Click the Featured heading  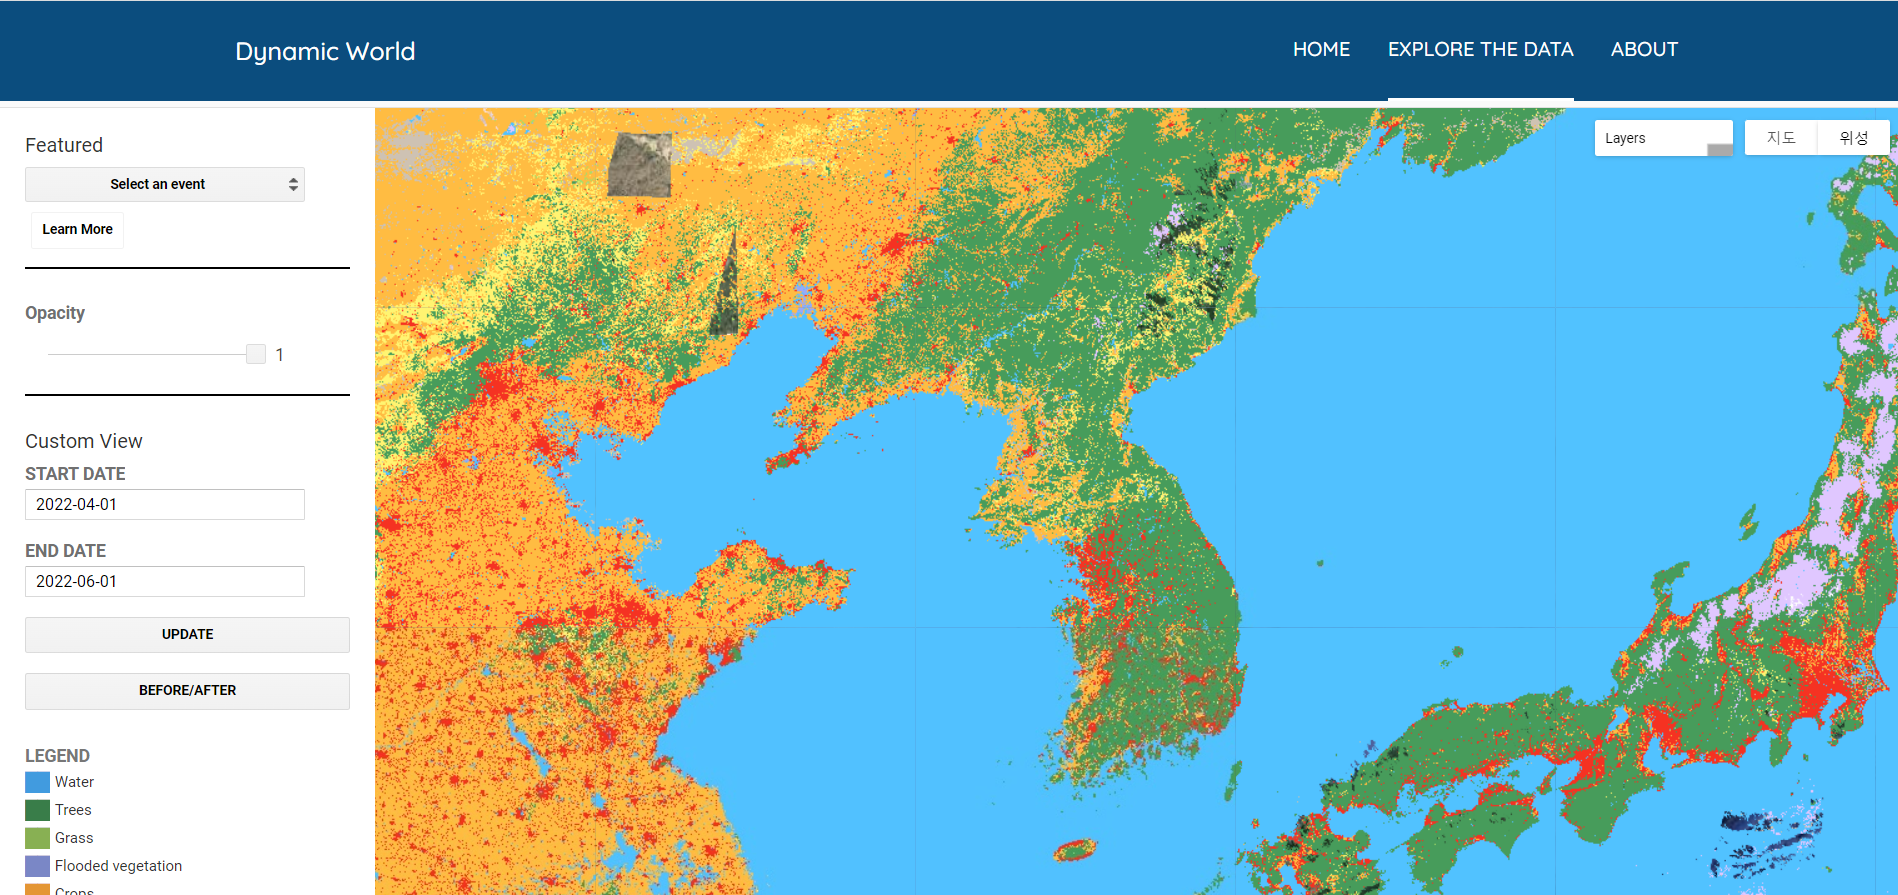point(64,145)
